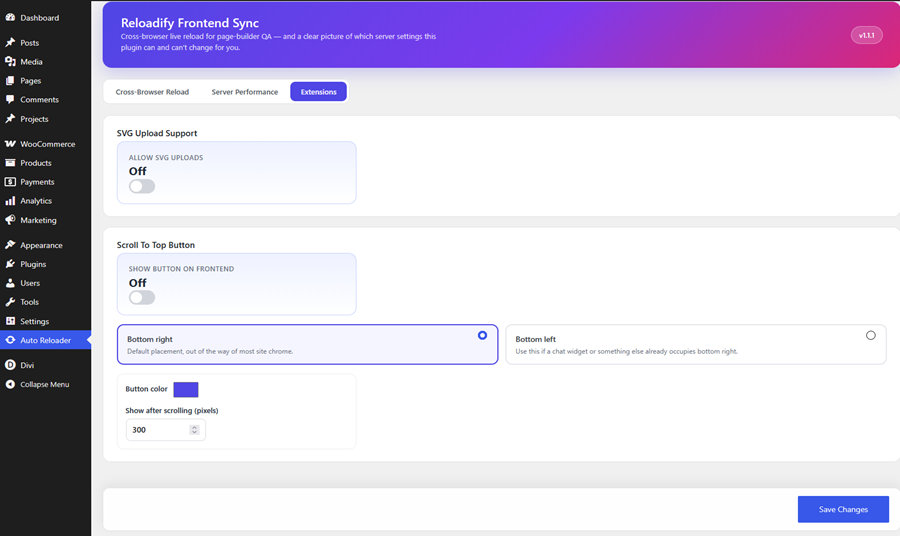Image resolution: width=900 pixels, height=536 pixels.
Task: Click the SHOW BUTTON ON FRONTEND label
Action: click(181, 269)
